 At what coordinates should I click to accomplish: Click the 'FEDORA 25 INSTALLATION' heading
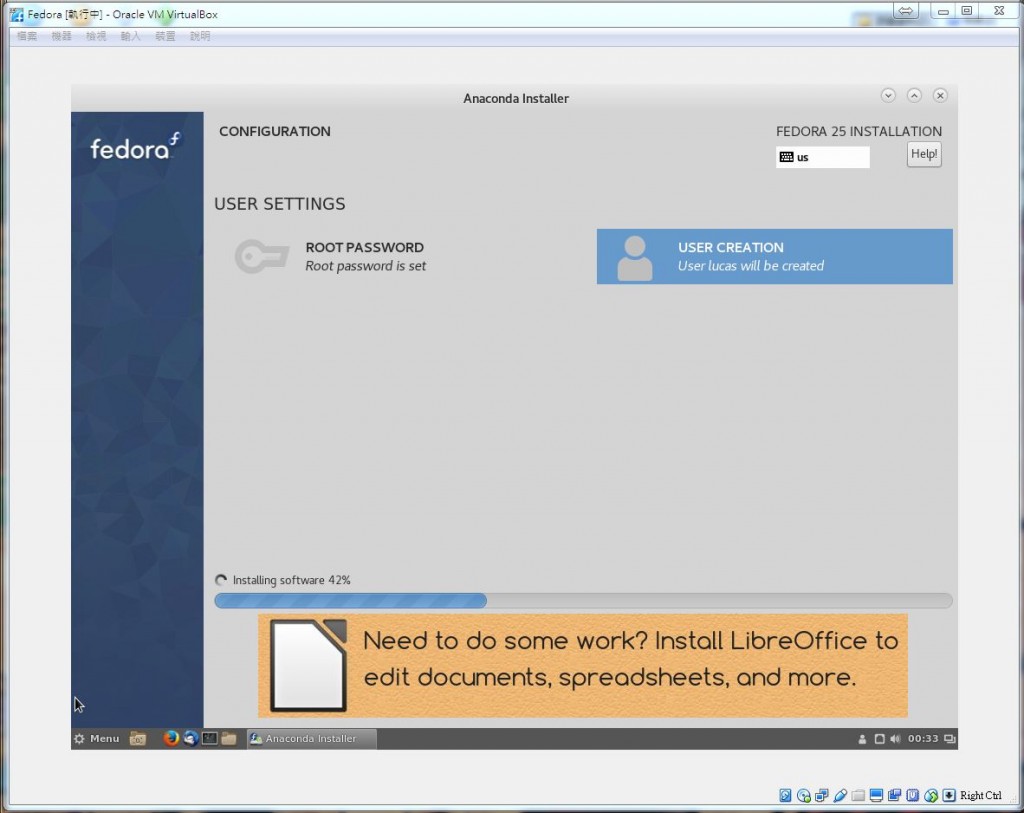859,131
